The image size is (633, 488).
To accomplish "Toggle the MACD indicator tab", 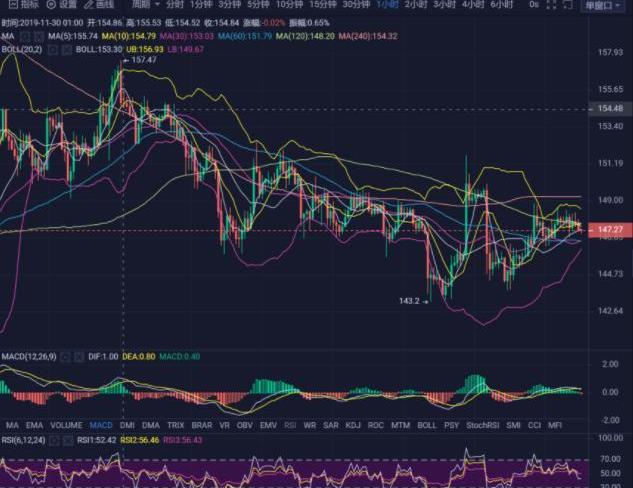I will pos(100,425).
